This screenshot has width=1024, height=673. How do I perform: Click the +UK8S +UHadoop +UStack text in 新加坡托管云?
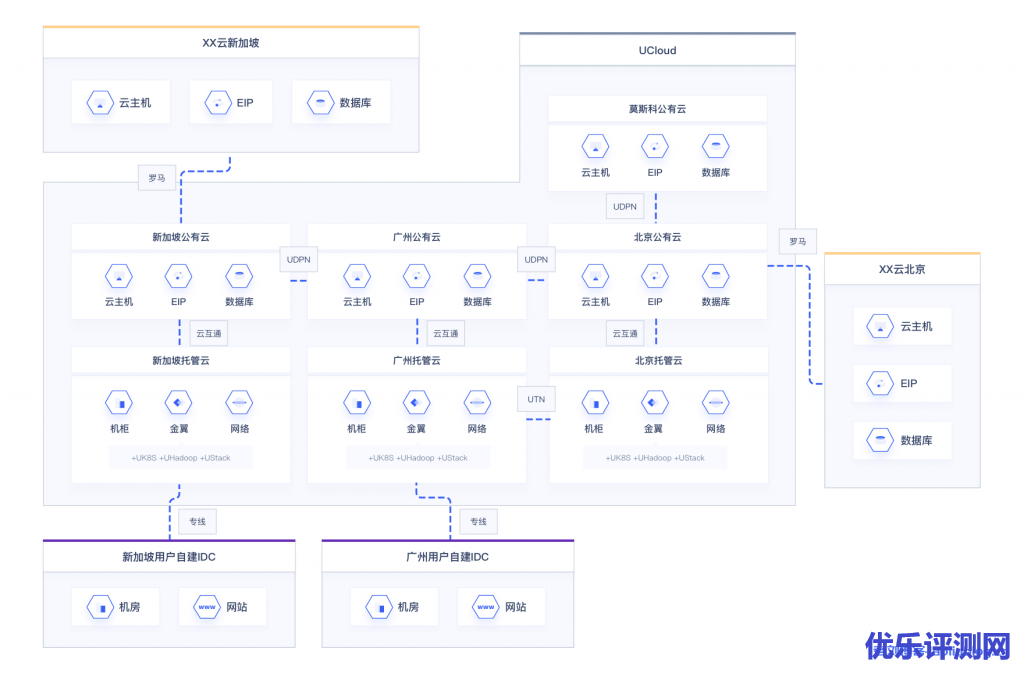pos(180,458)
